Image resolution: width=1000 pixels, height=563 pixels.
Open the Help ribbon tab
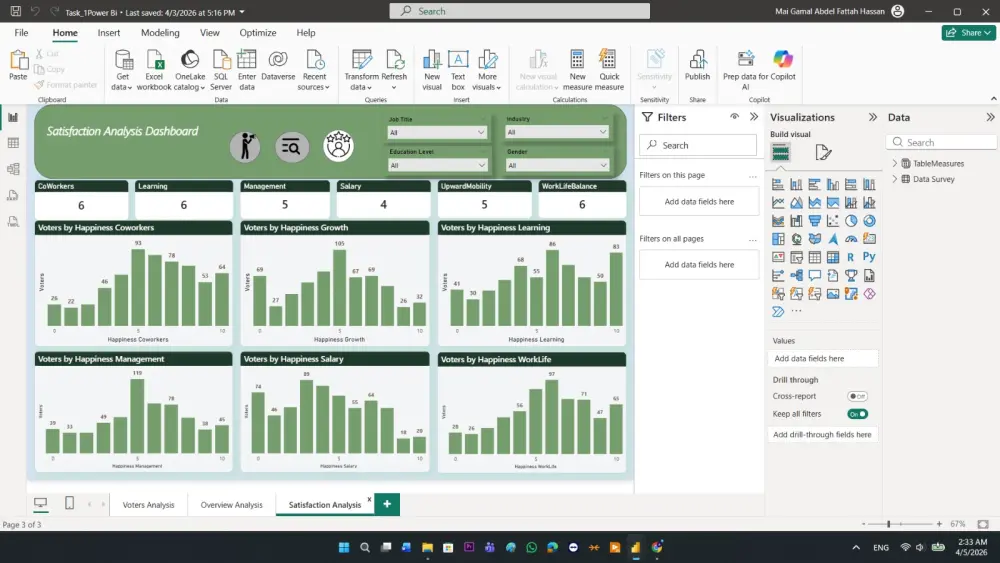tap(305, 33)
